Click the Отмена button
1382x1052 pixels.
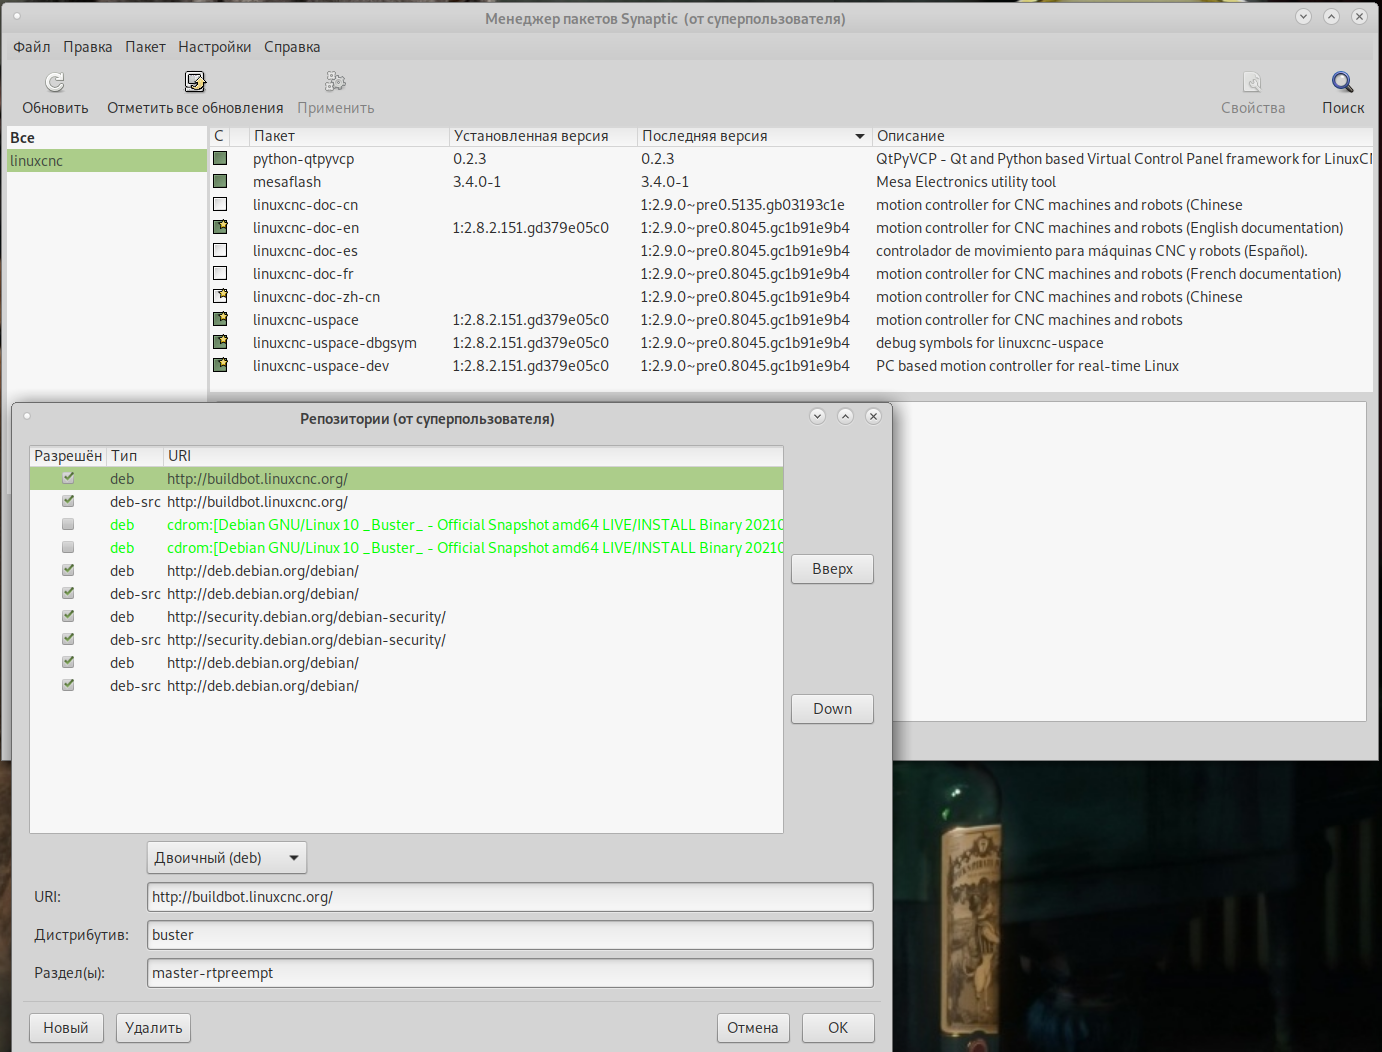(753, 1028)
